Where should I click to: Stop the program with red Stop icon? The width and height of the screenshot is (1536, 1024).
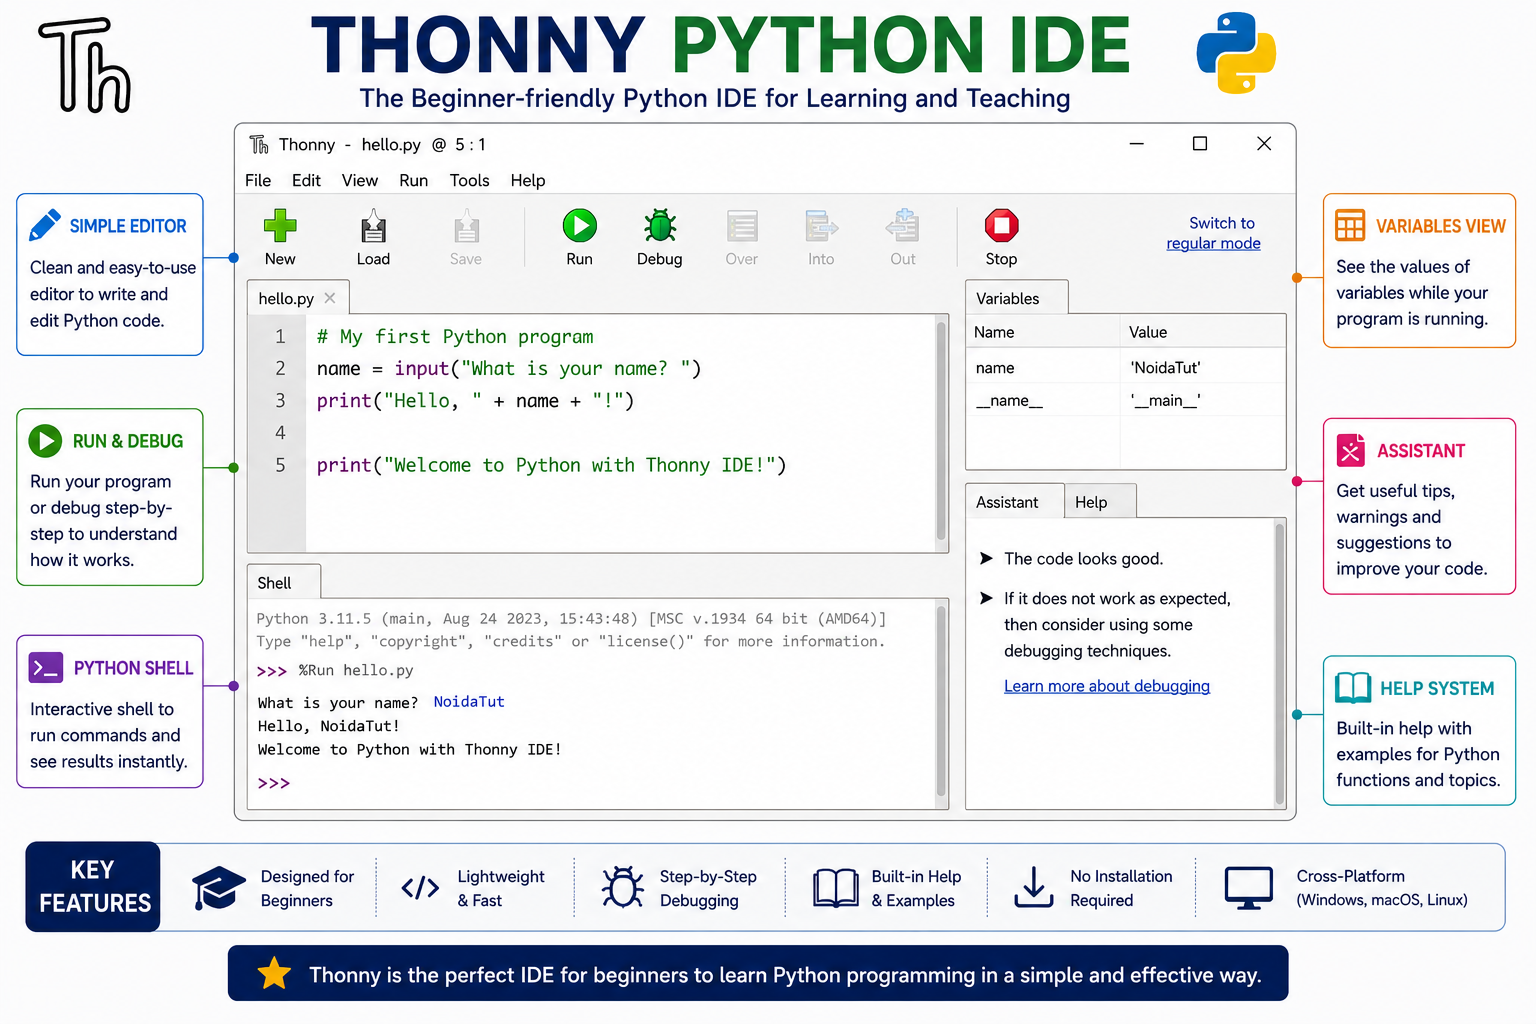tap(1001, 226)
